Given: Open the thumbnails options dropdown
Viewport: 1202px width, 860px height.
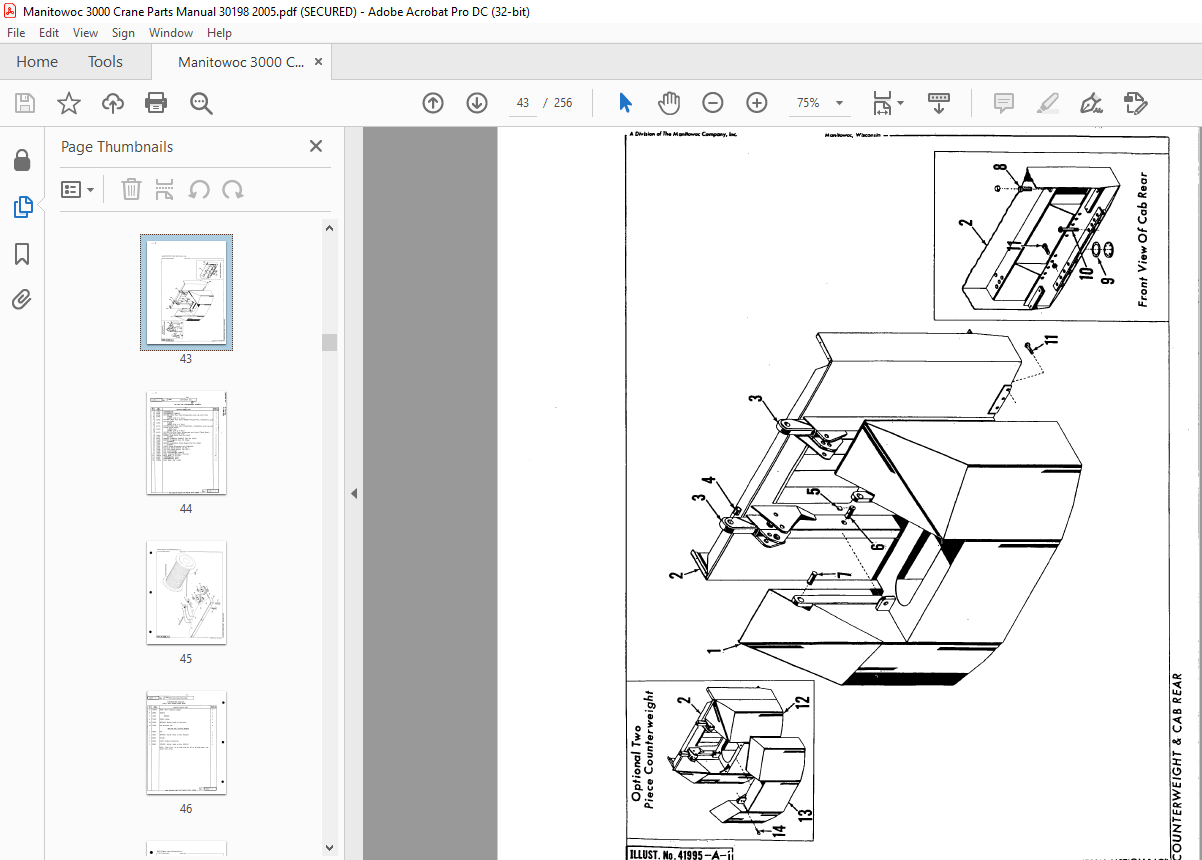Looking at the screenshot, I should [x=78, y=189].
